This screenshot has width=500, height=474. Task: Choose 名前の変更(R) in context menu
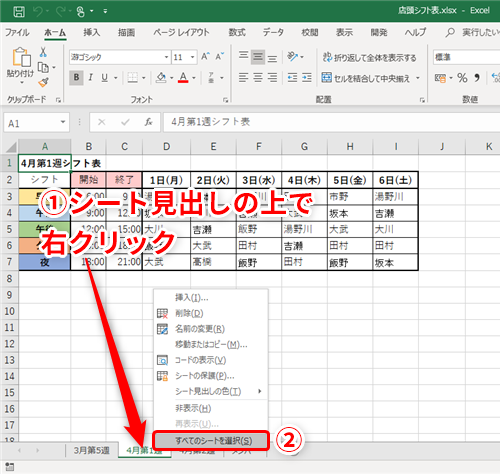click(211, 329)
